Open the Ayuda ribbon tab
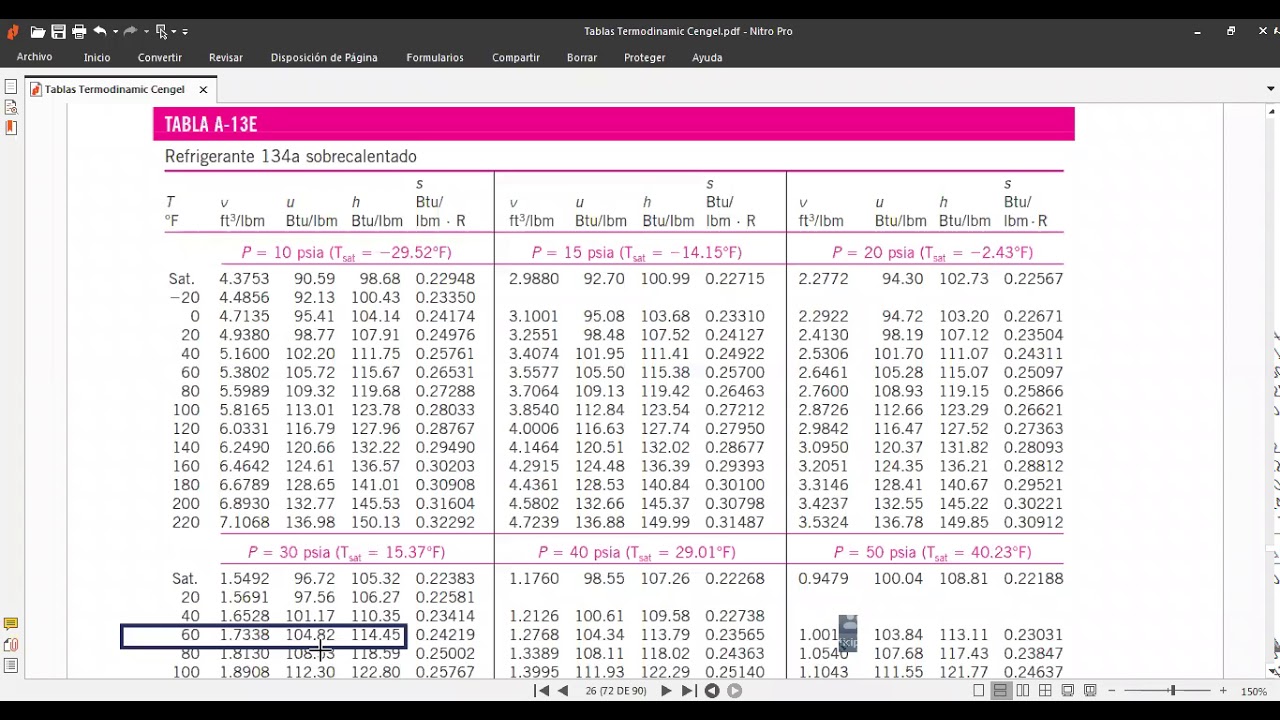1280x720 pixels. click(707, 57)
